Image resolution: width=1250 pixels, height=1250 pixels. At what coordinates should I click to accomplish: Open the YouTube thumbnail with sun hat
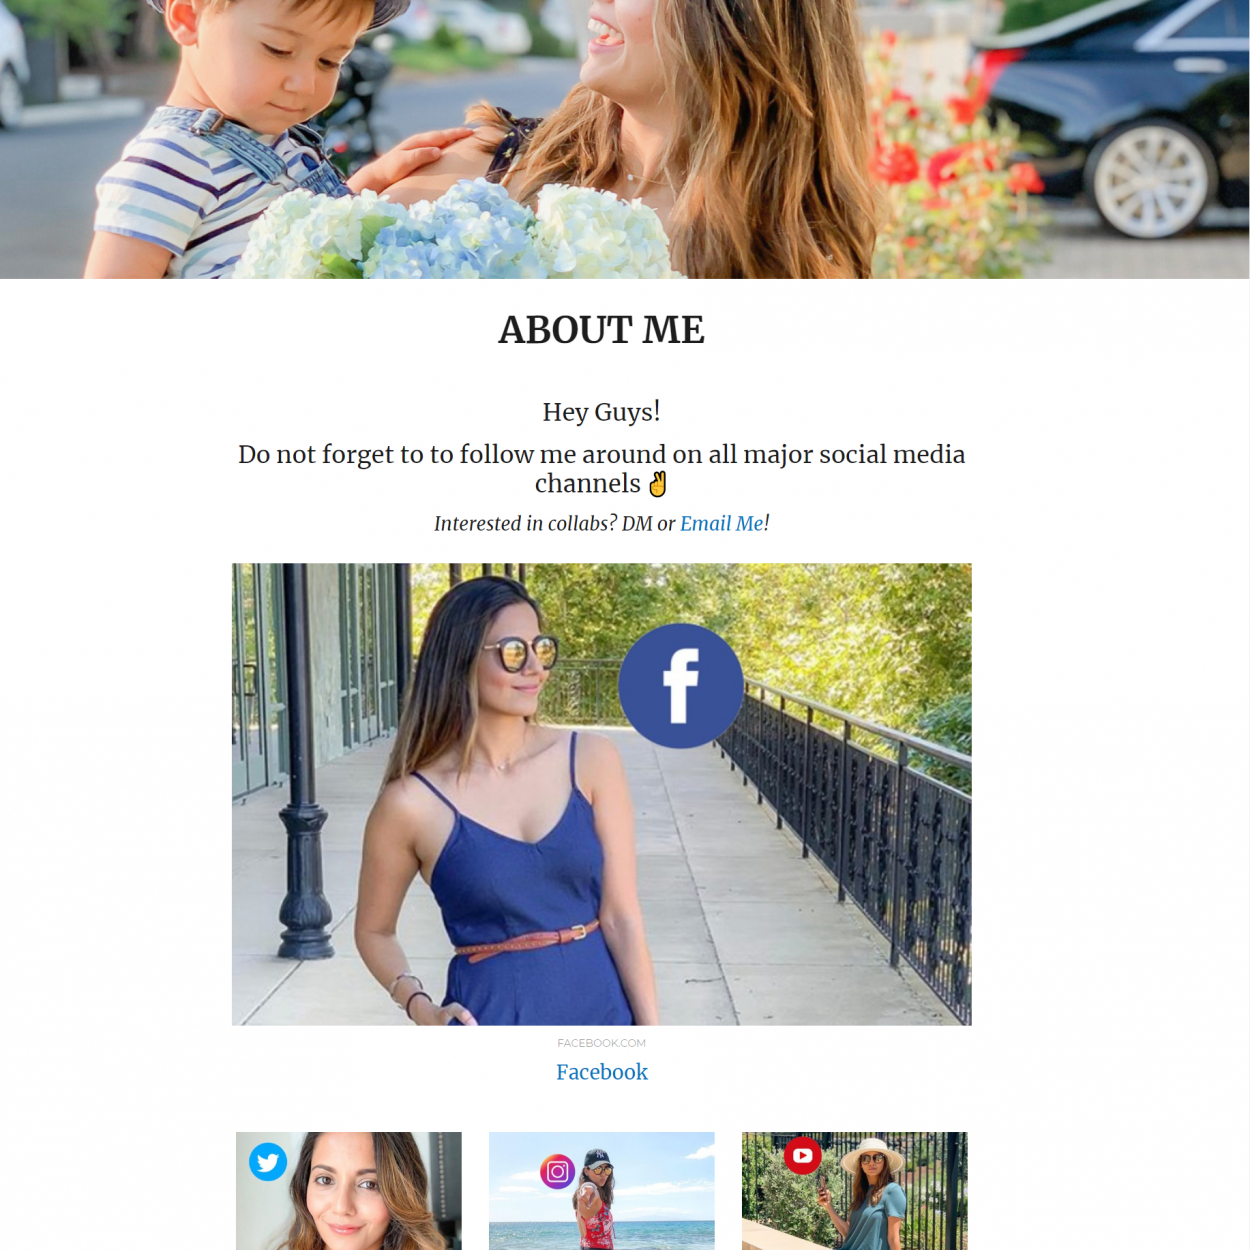(855, 1191)
